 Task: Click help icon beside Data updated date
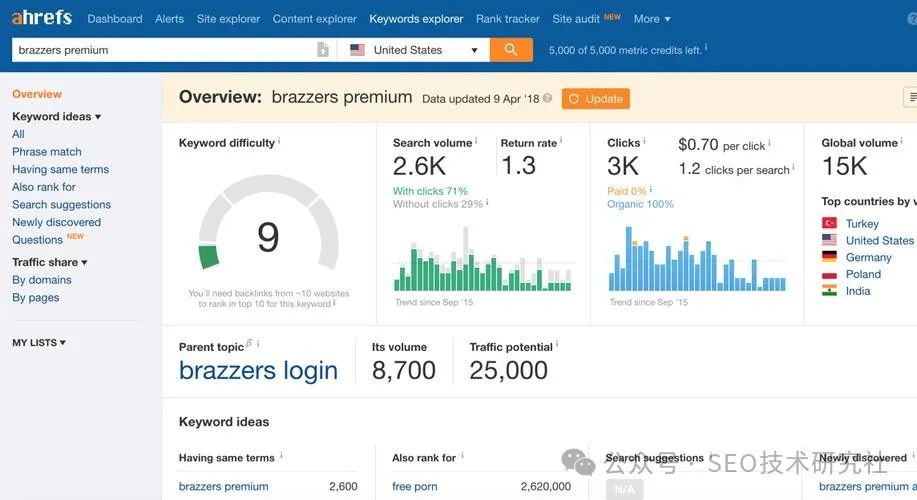click(x=547, y=99)
